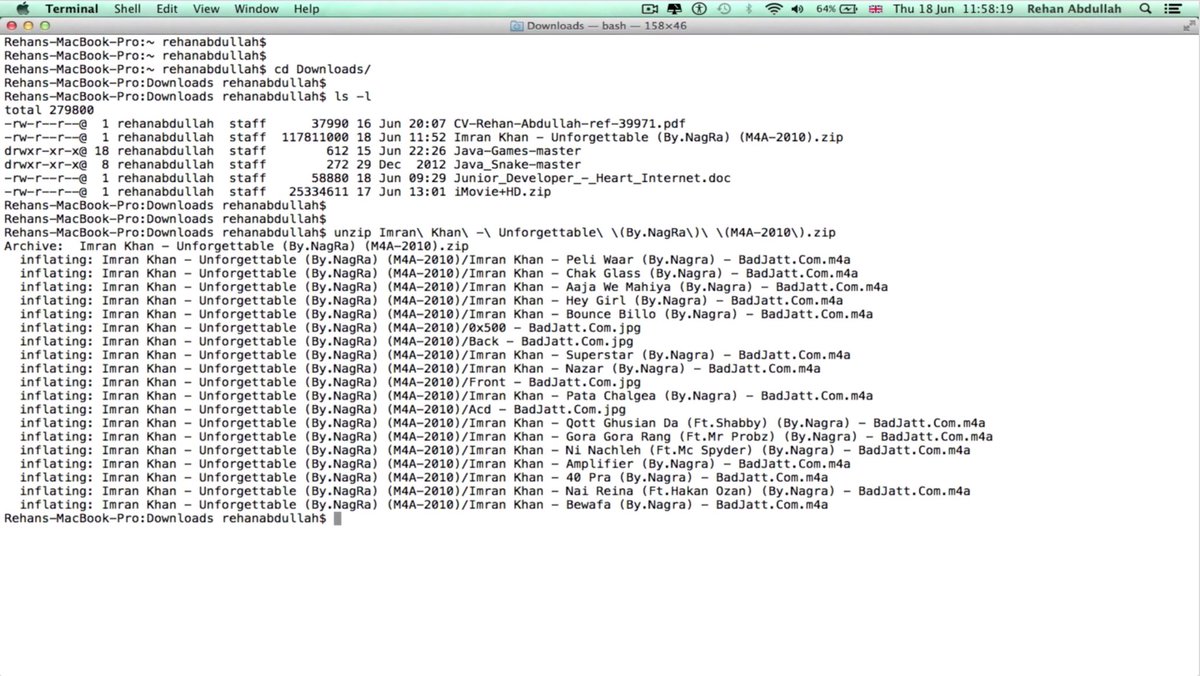The width and height of the screenshot is (1200, 676).
Task: Click the 'total 279800' line
Action: 49,110
